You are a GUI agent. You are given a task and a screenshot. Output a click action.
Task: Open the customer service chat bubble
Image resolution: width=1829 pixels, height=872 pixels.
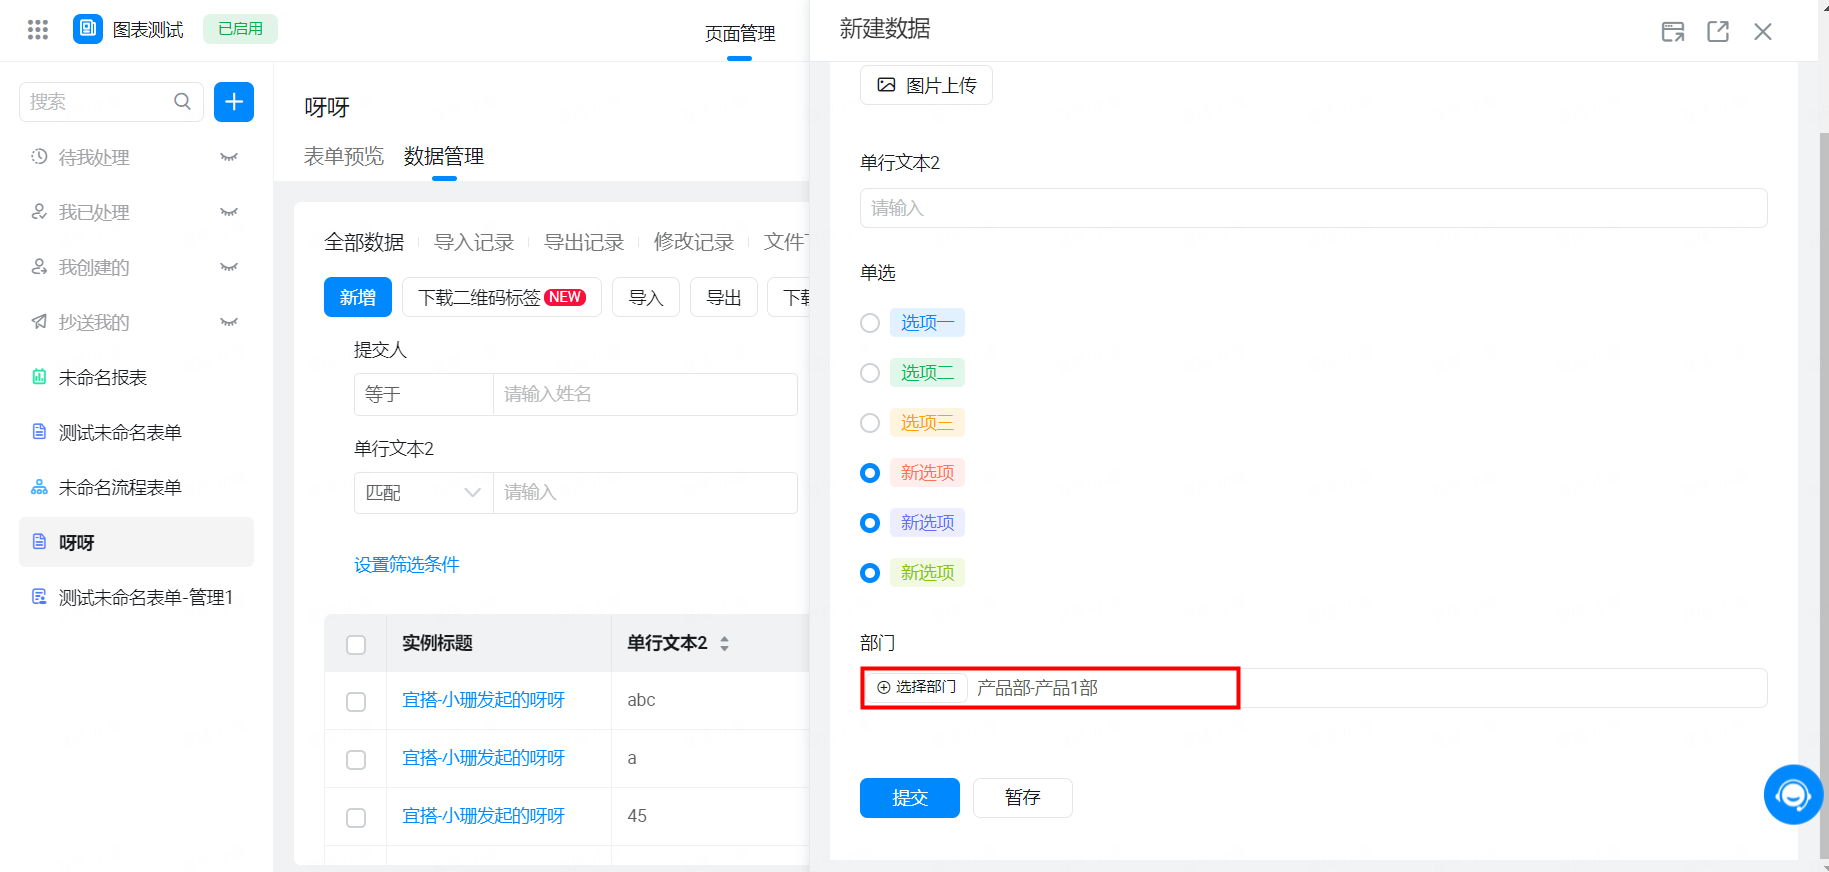click(1793, 795)
